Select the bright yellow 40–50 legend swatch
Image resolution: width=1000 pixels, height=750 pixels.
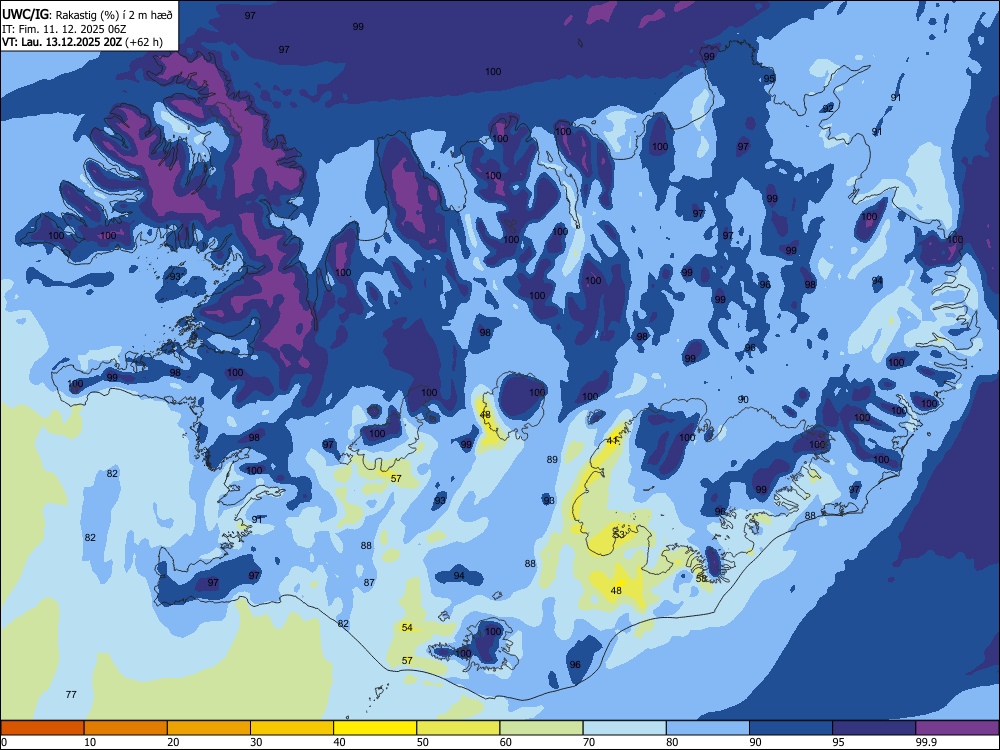[375, 728]
